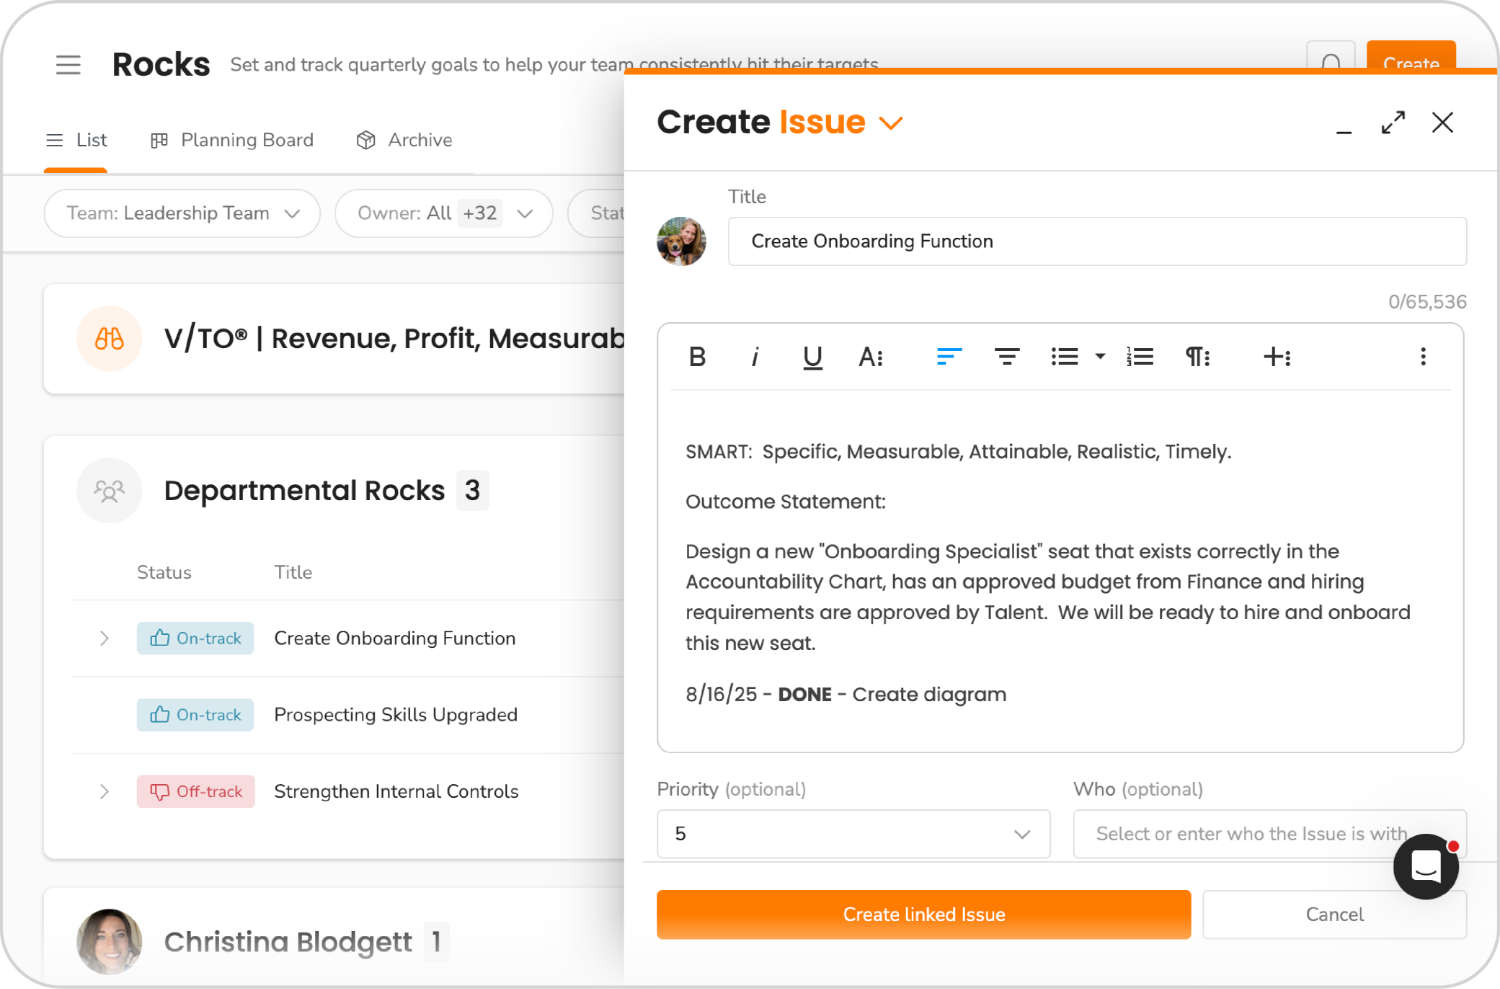Select center alignment in the toolbar
The width and height of the screenshot is (1500, 989).
(x=1007, y=357)
